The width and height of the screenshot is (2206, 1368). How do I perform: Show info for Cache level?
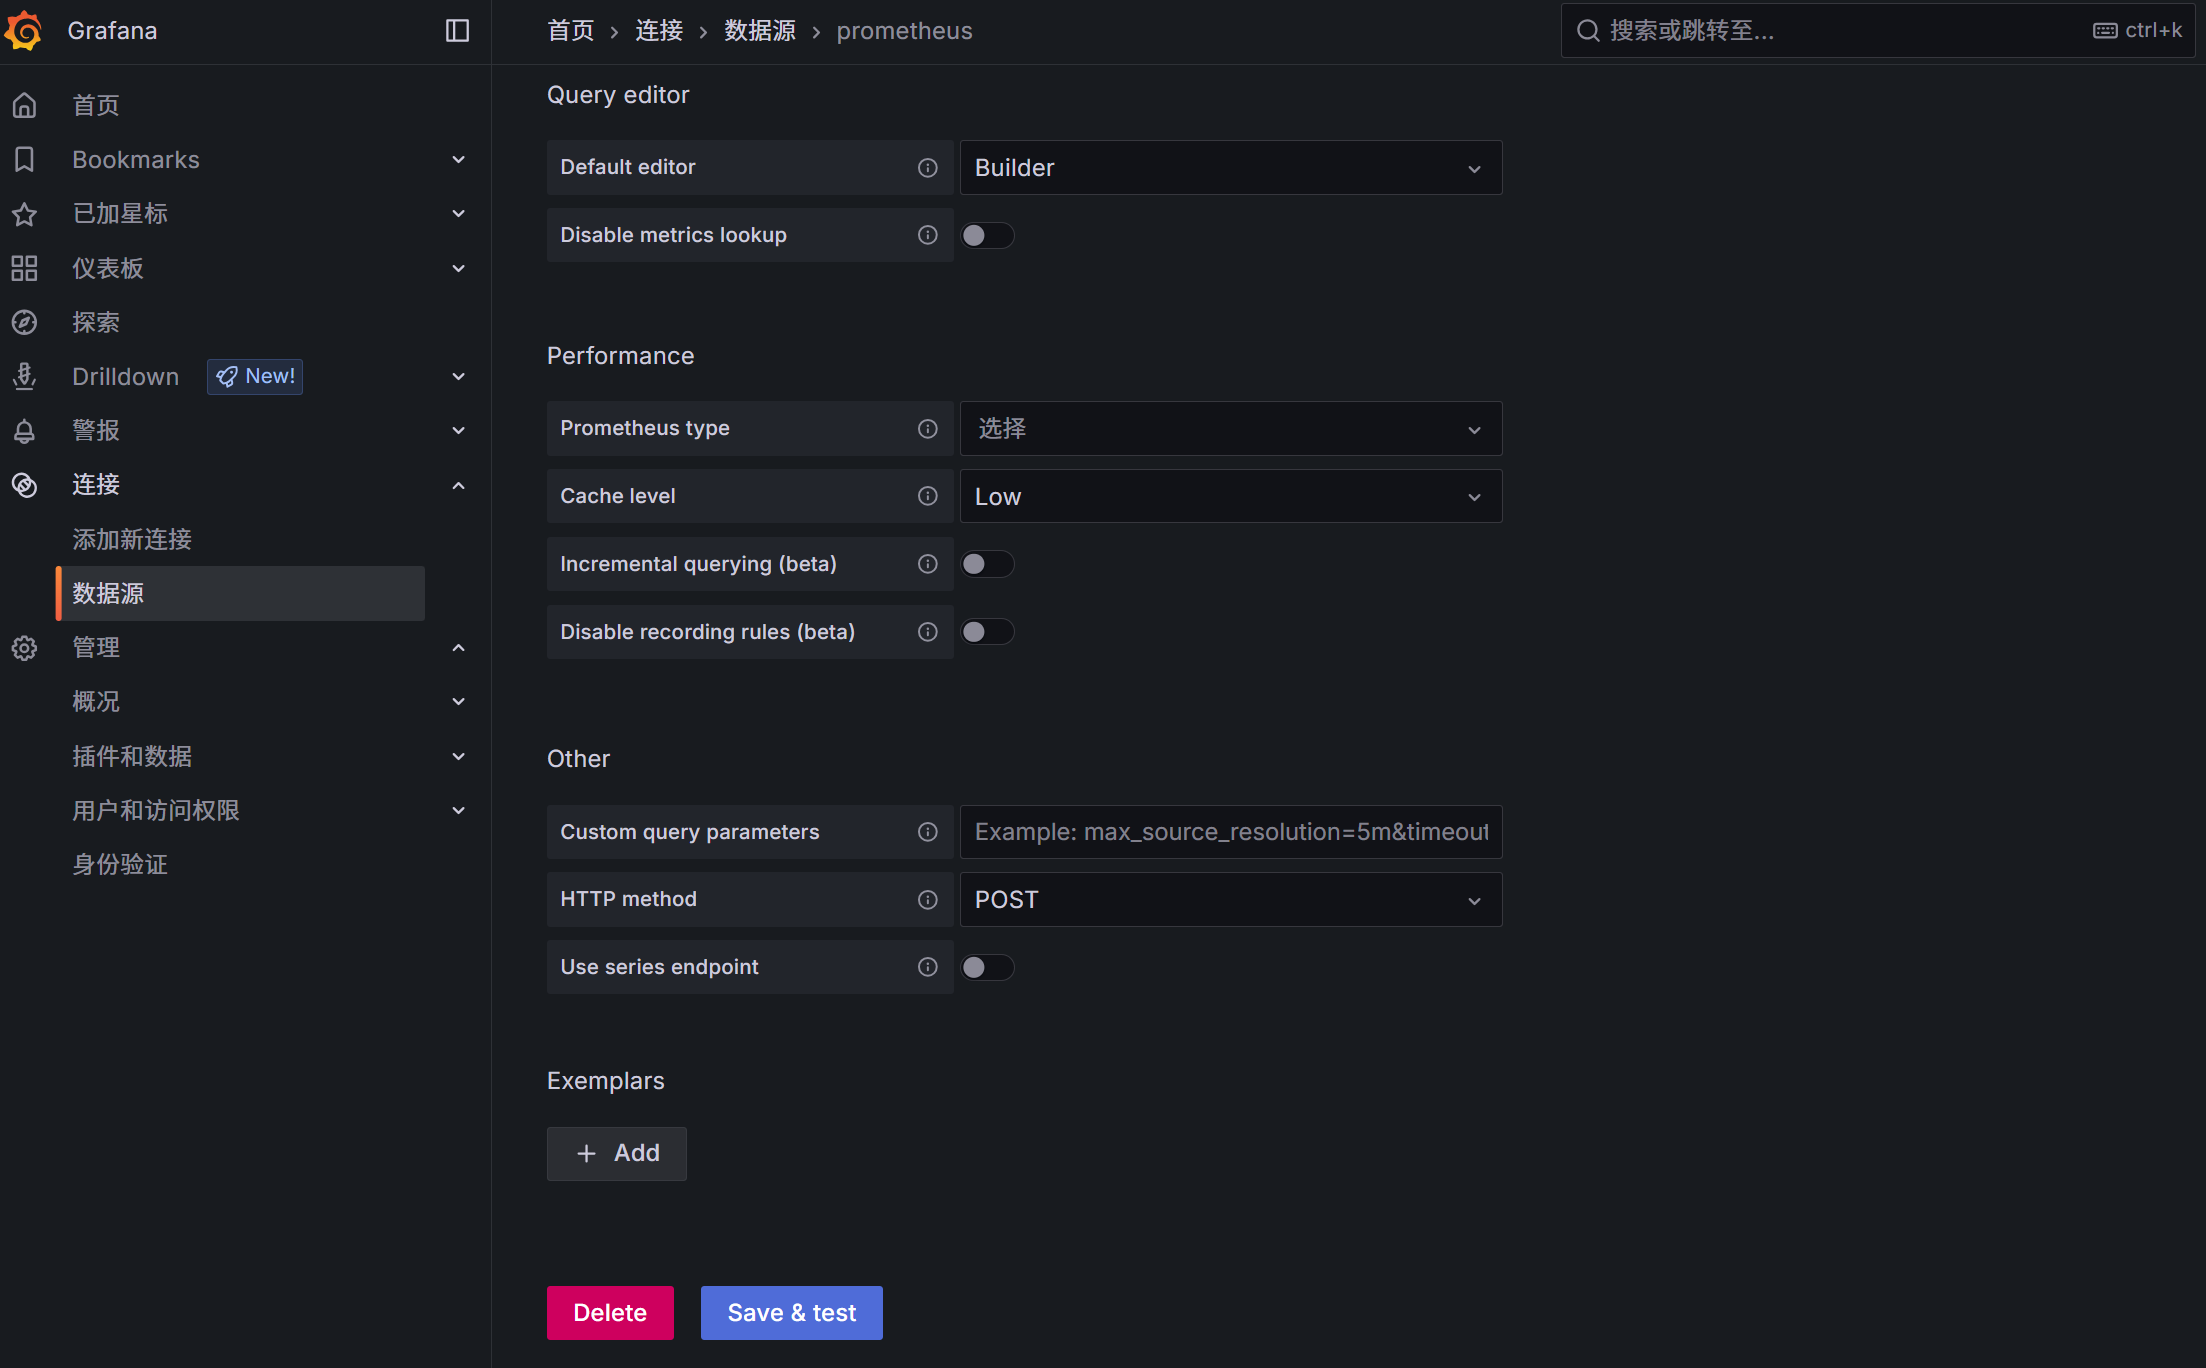(928, 496)
